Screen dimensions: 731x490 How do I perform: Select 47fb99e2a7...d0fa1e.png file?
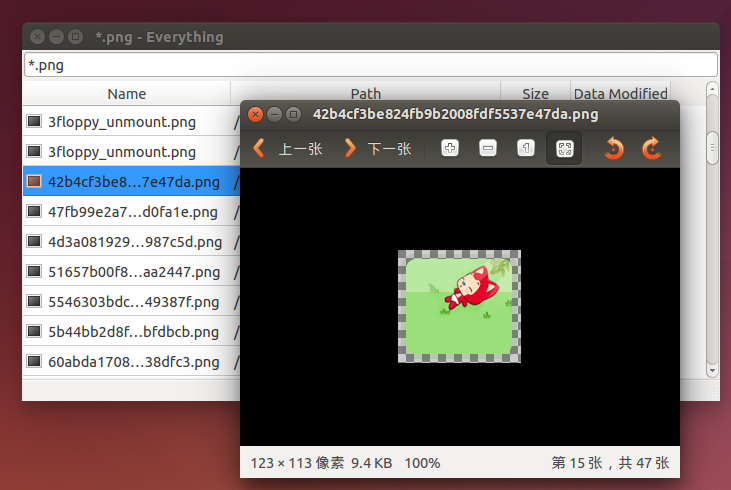tap(131, 212)
